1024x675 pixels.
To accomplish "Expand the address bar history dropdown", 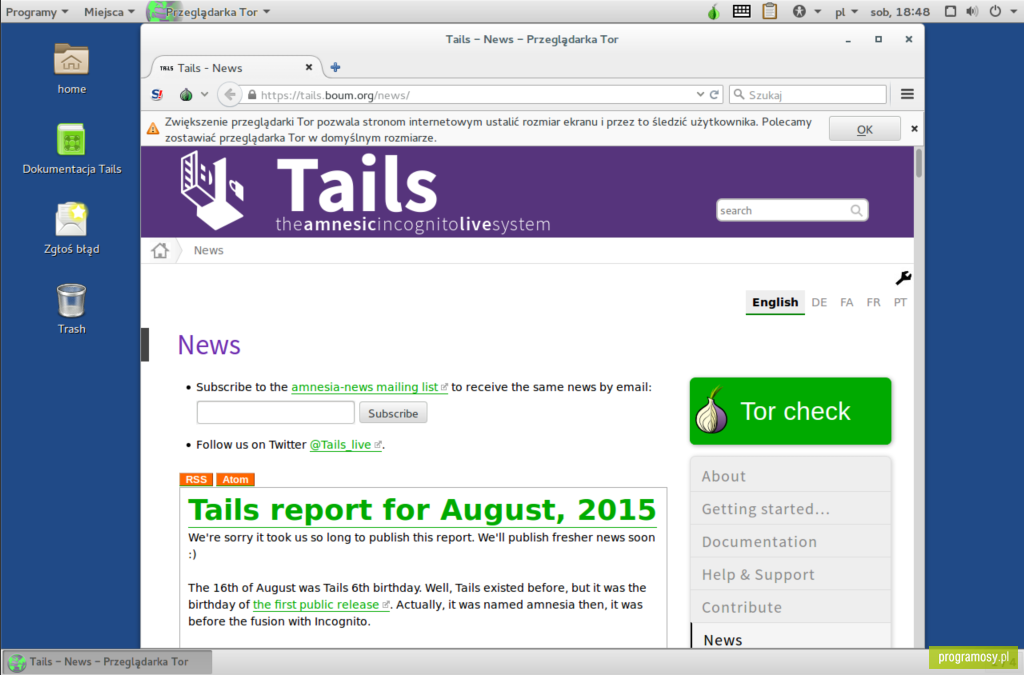I will [700, 95].
